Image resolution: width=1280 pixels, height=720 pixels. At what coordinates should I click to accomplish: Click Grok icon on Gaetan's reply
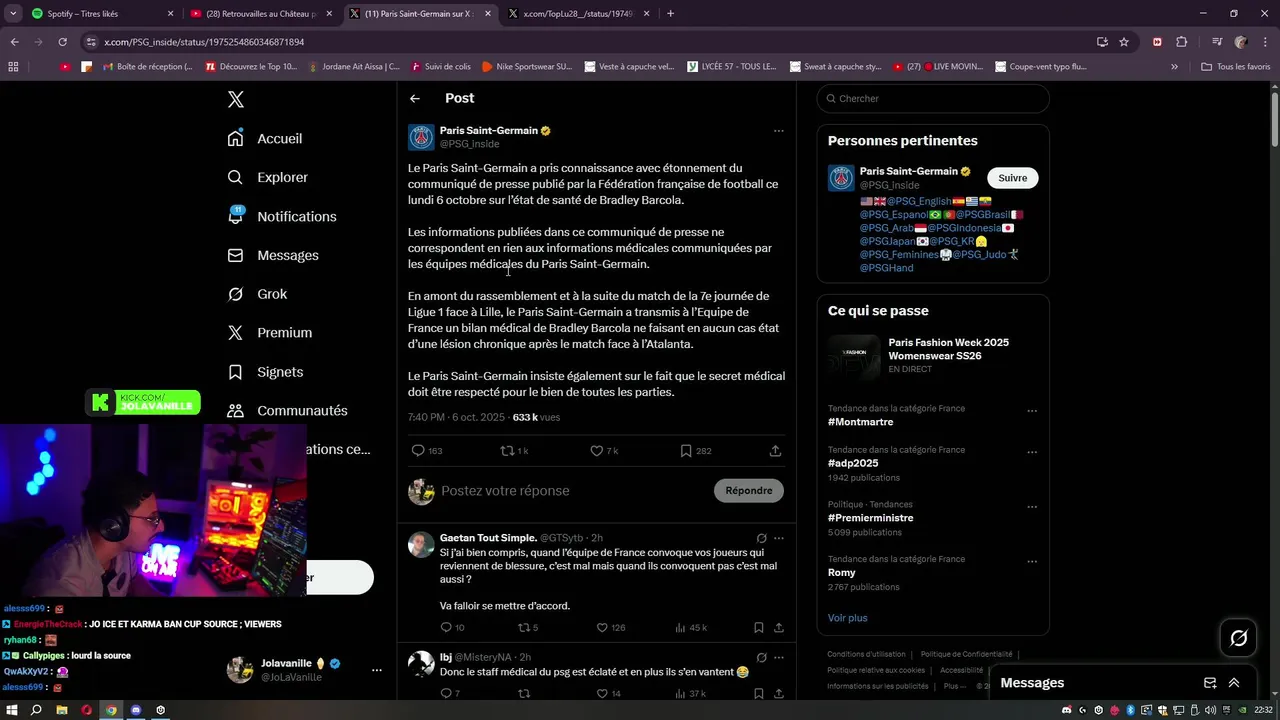point(761,538)
